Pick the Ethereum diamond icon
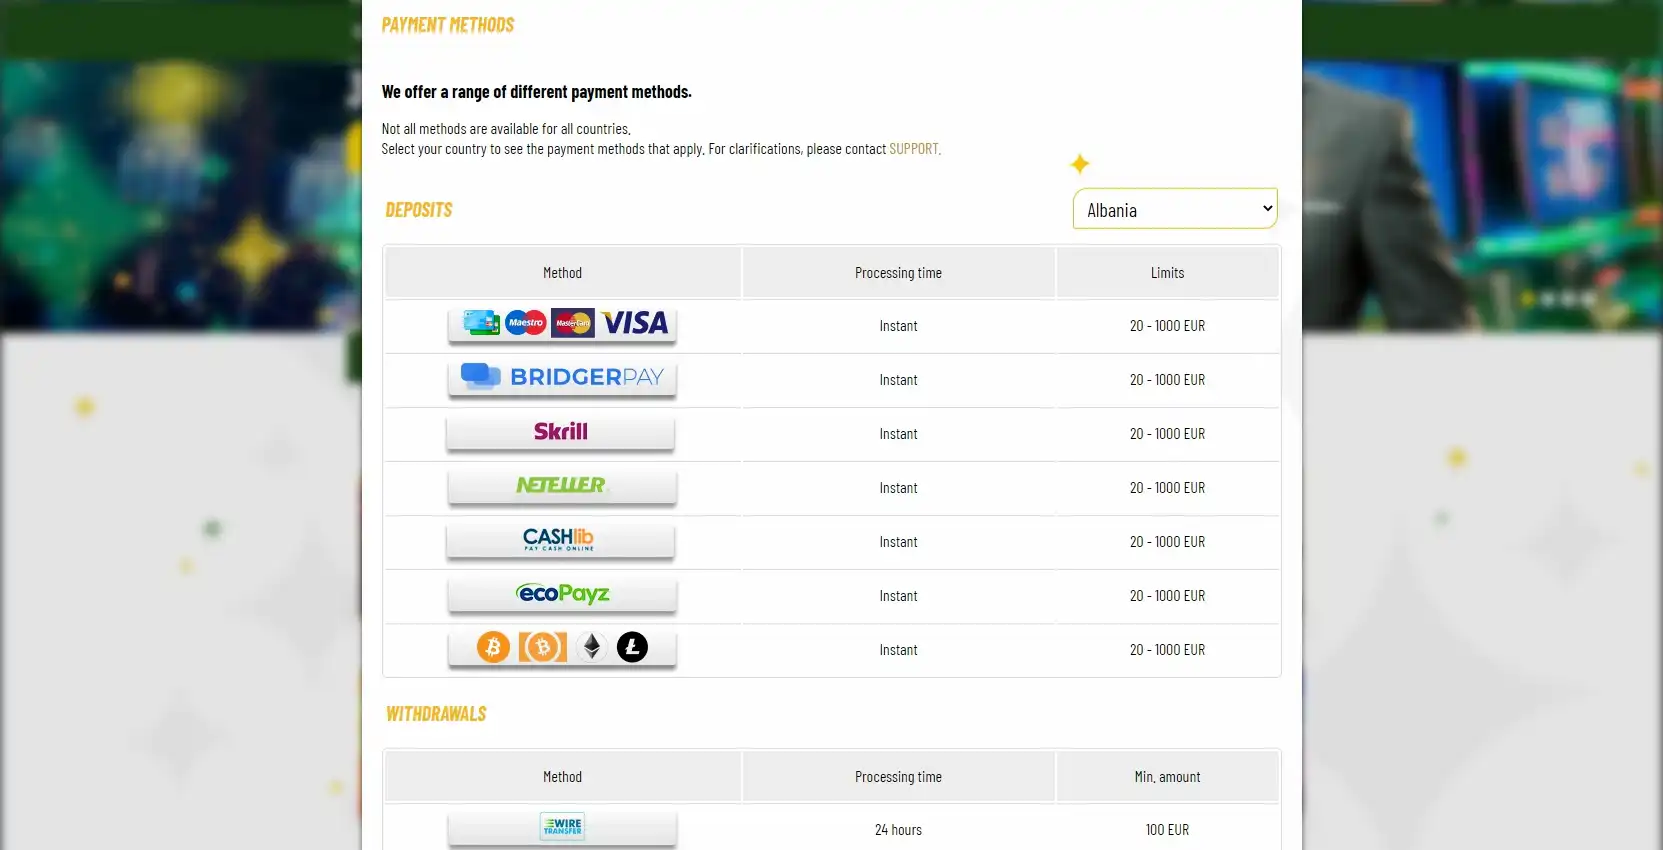Viewport: 1663px width, 850px height. coord(592,647)
